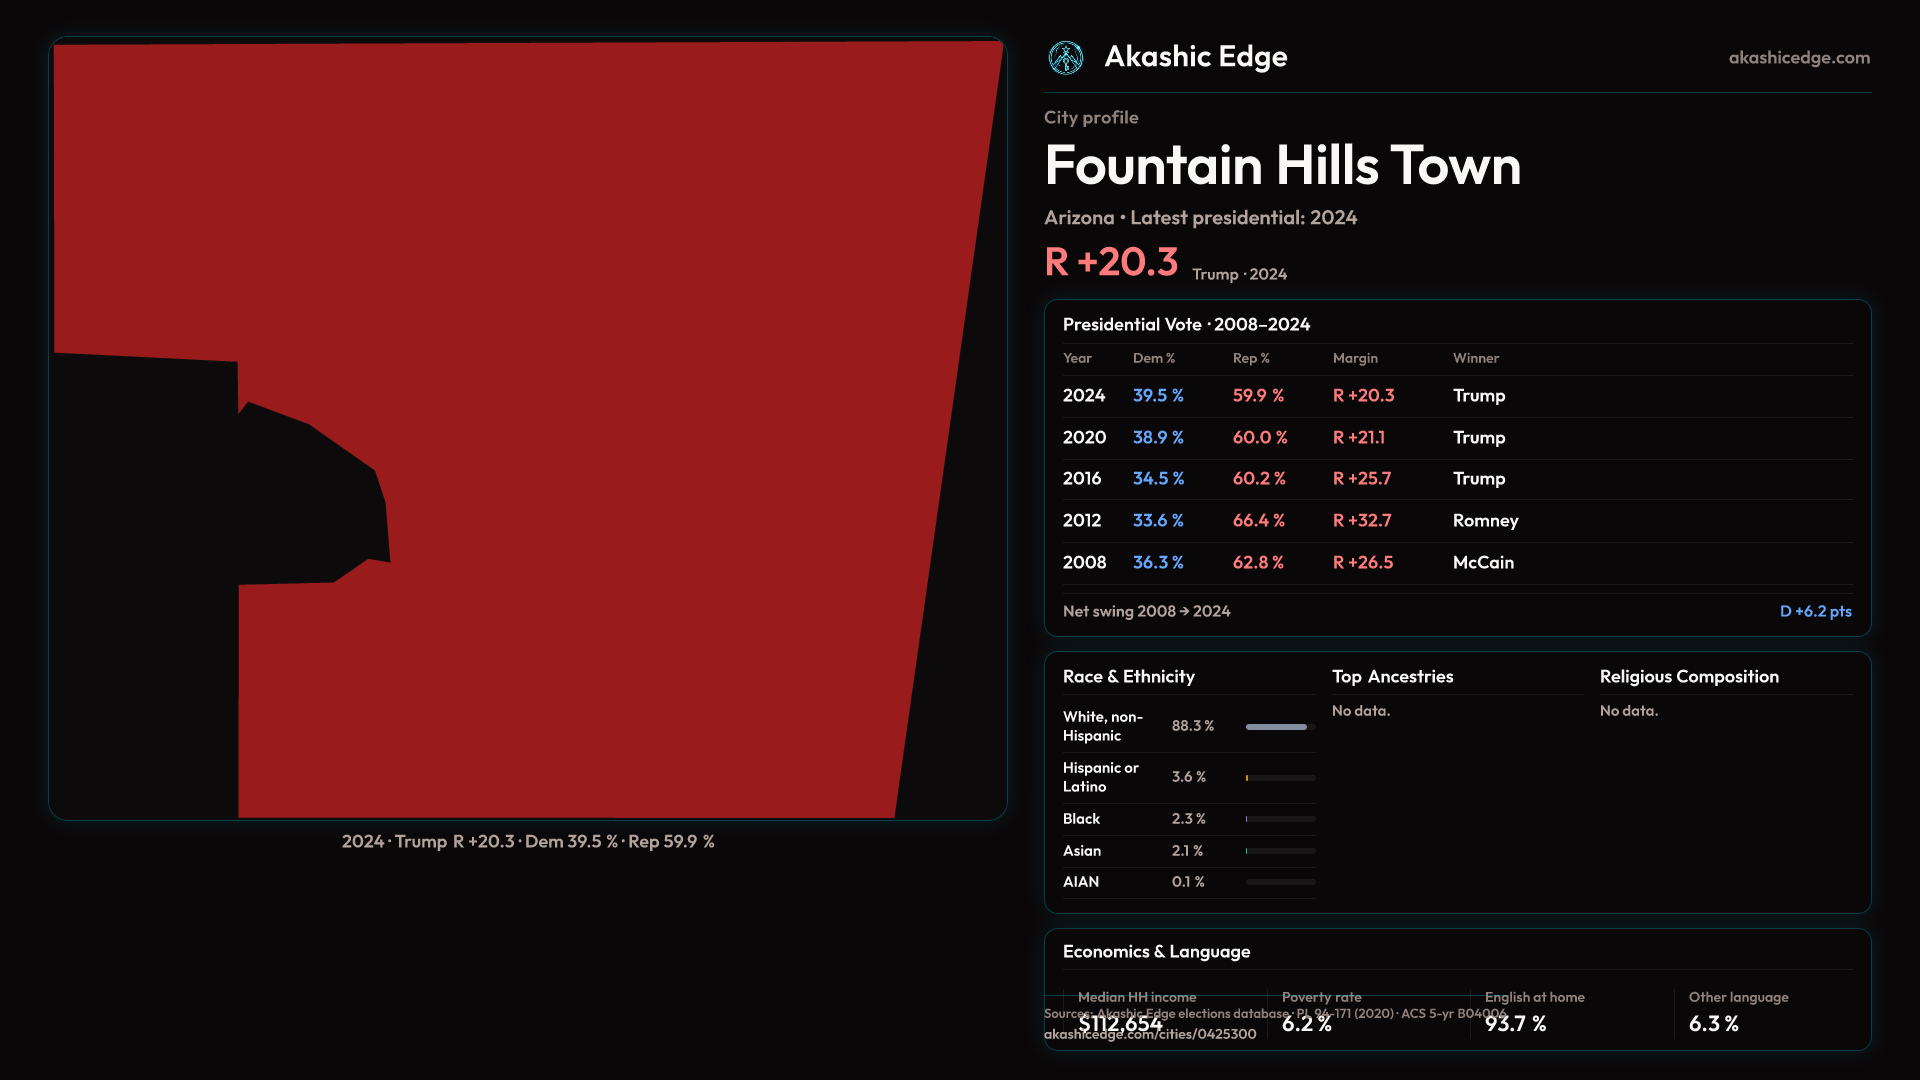Image resolution: width=1920 pixels, height=1080 pixels.
Task: Click the Median HH income value
Action: (1120, 1024)
